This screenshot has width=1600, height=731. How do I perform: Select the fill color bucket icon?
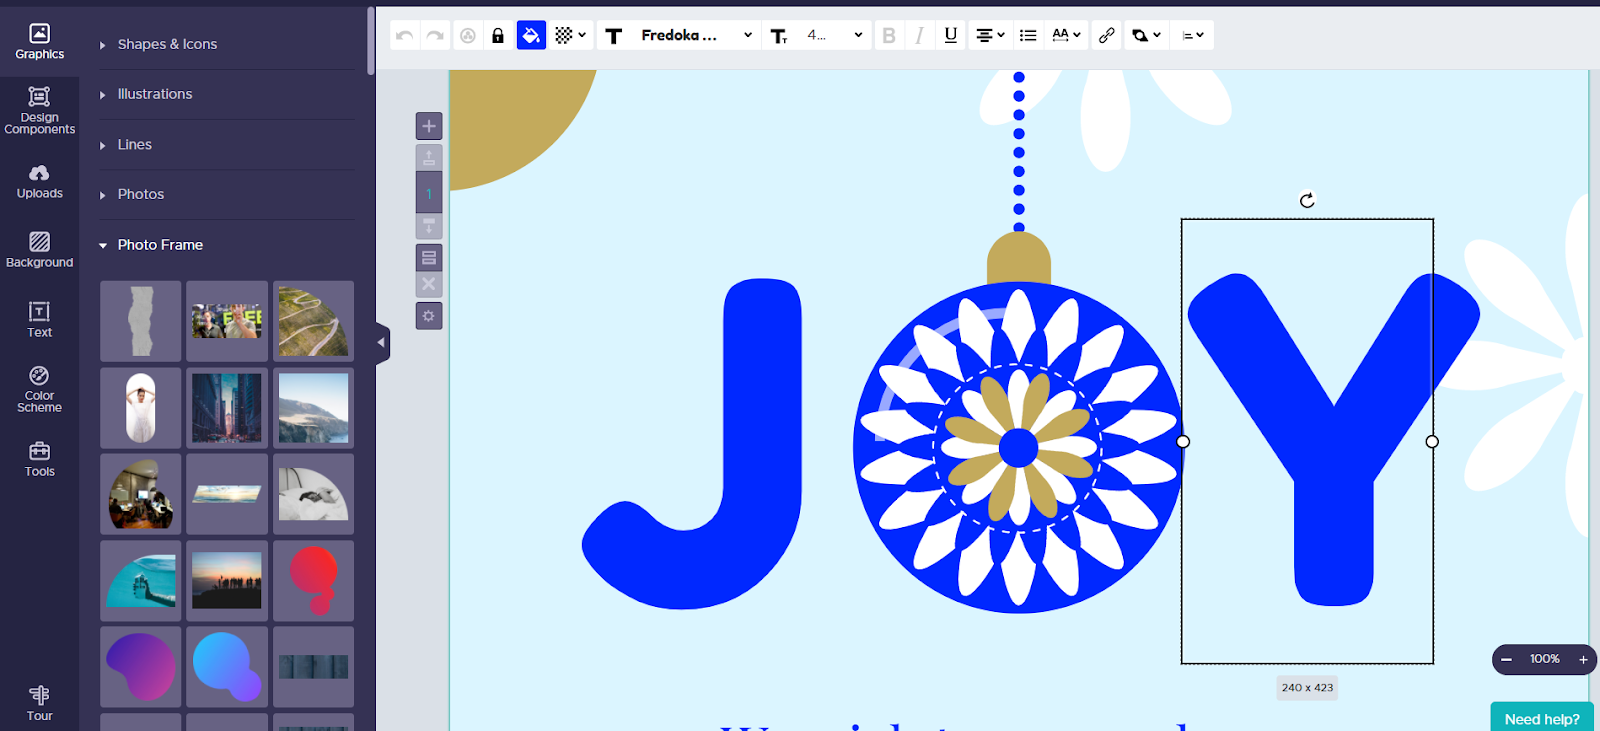(531, 35)
